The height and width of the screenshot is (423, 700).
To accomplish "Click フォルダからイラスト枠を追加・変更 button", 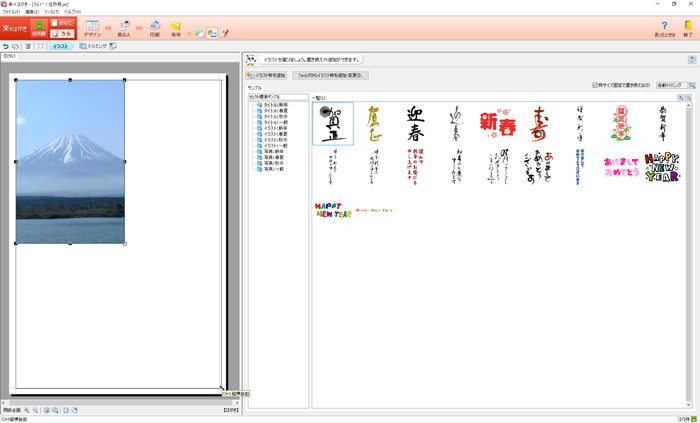I will coord(330,75).
